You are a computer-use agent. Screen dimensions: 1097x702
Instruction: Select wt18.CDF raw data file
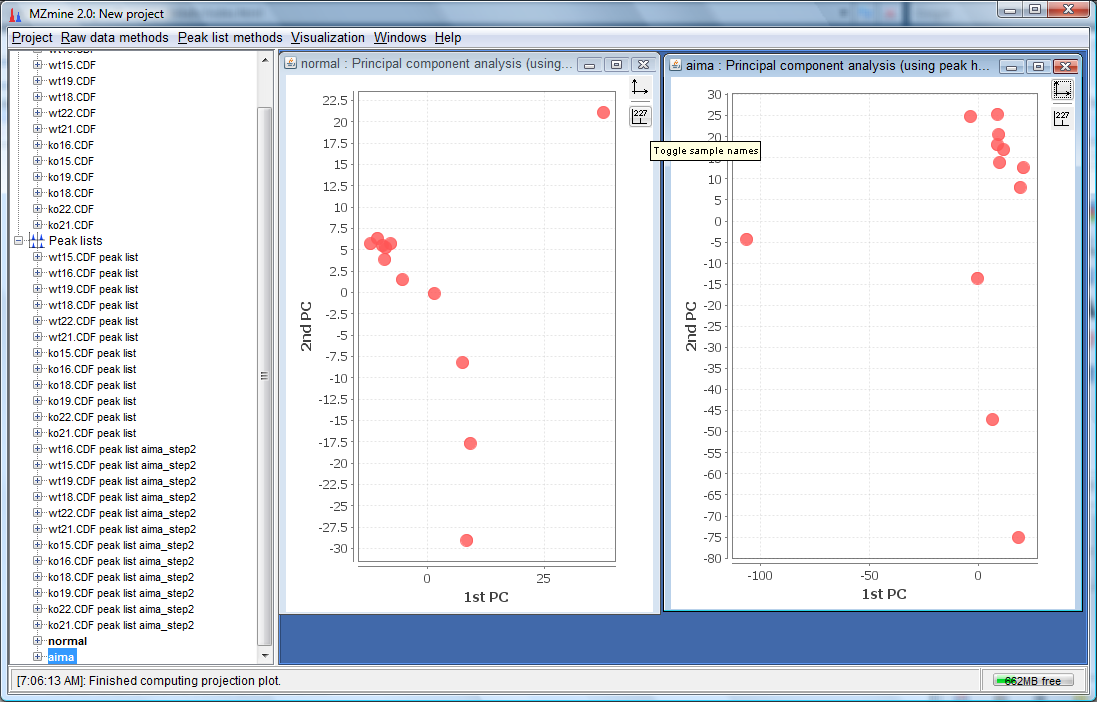[72, 97]
